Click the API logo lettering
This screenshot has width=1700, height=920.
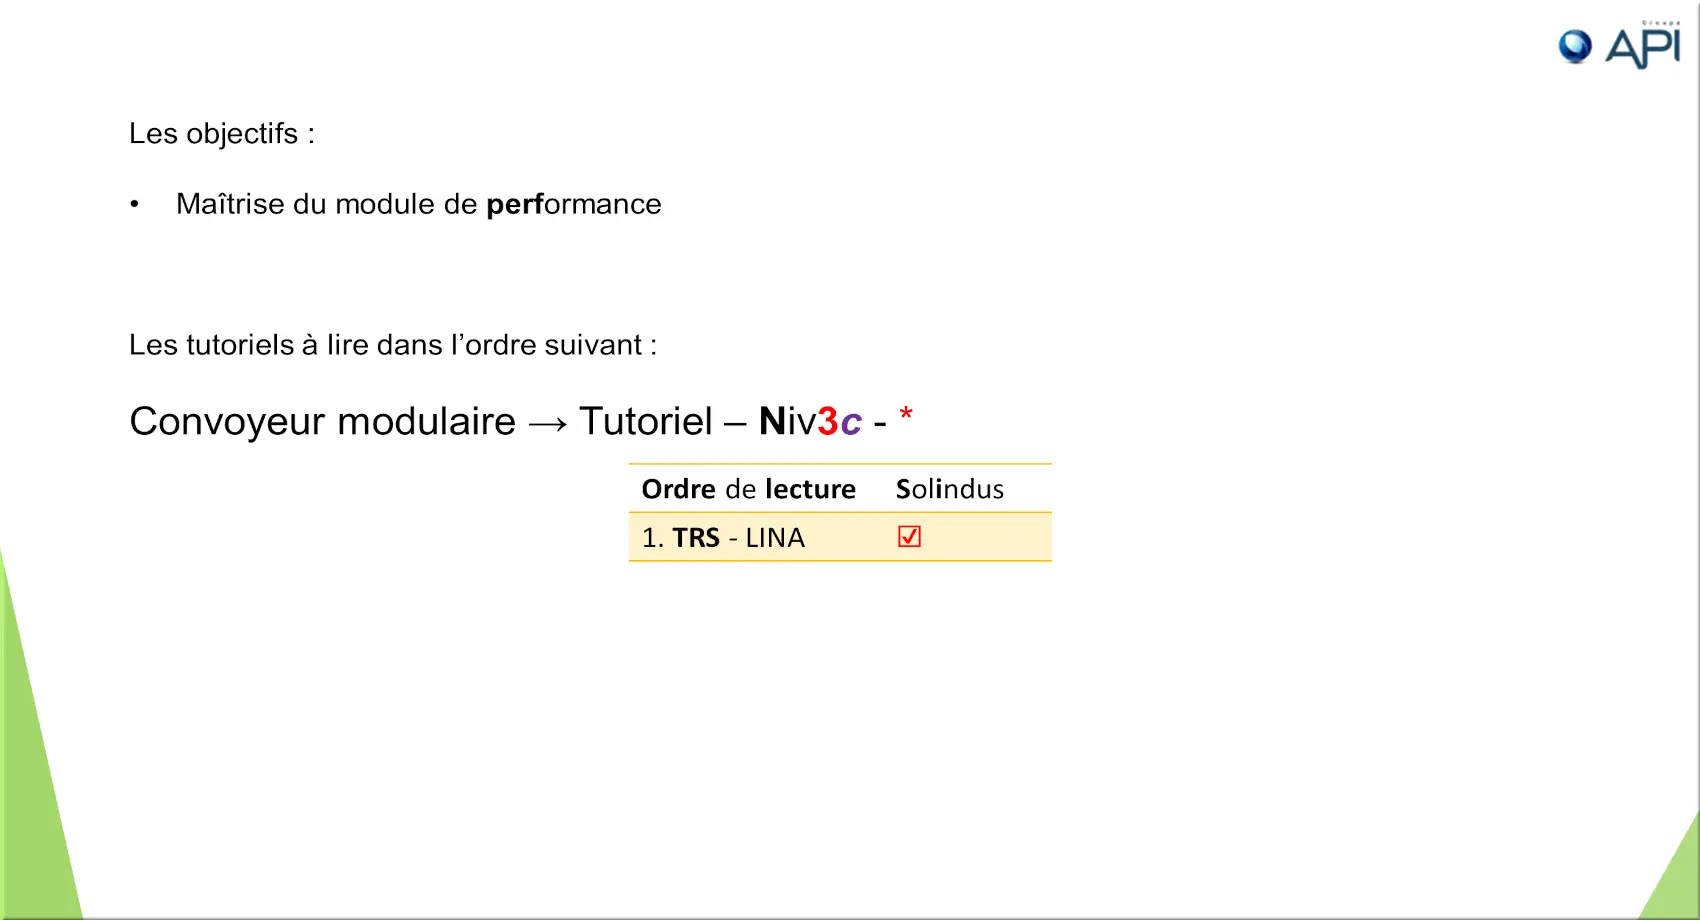pos(1643,48)
